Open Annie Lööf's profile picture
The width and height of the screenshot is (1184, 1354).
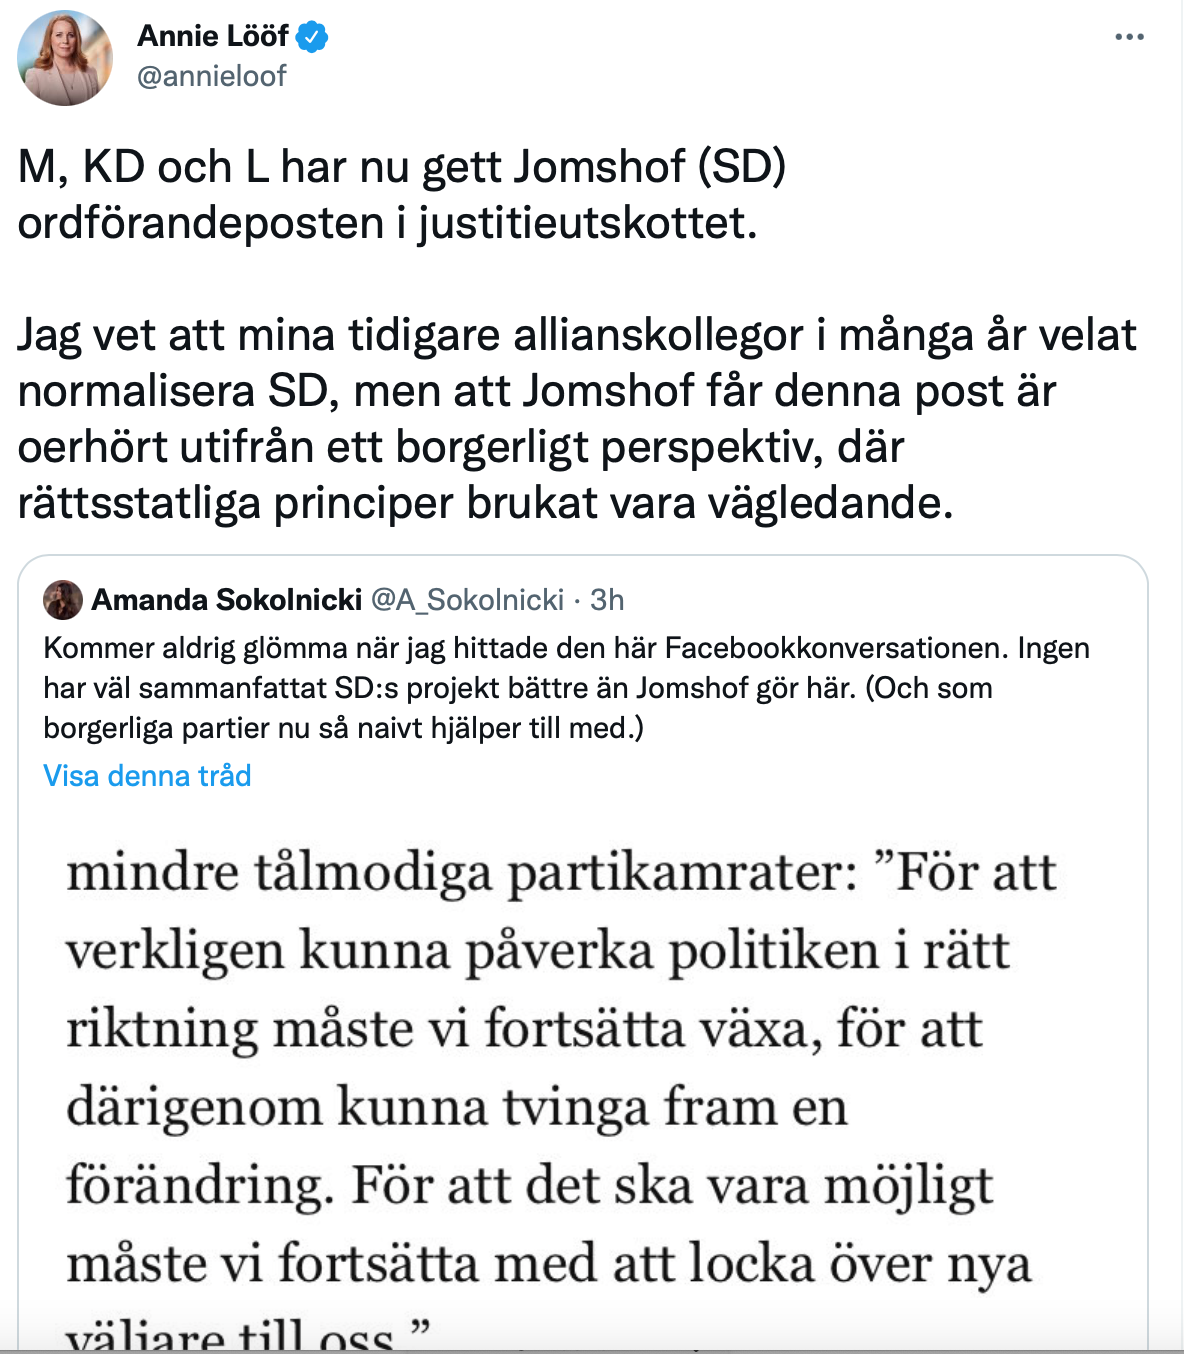(65, 58)
